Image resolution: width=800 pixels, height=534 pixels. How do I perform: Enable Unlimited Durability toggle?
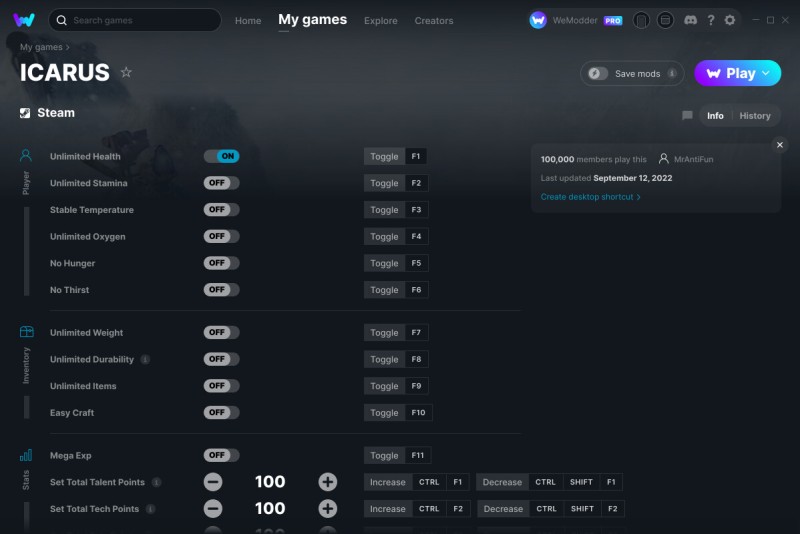click(221, 359)
